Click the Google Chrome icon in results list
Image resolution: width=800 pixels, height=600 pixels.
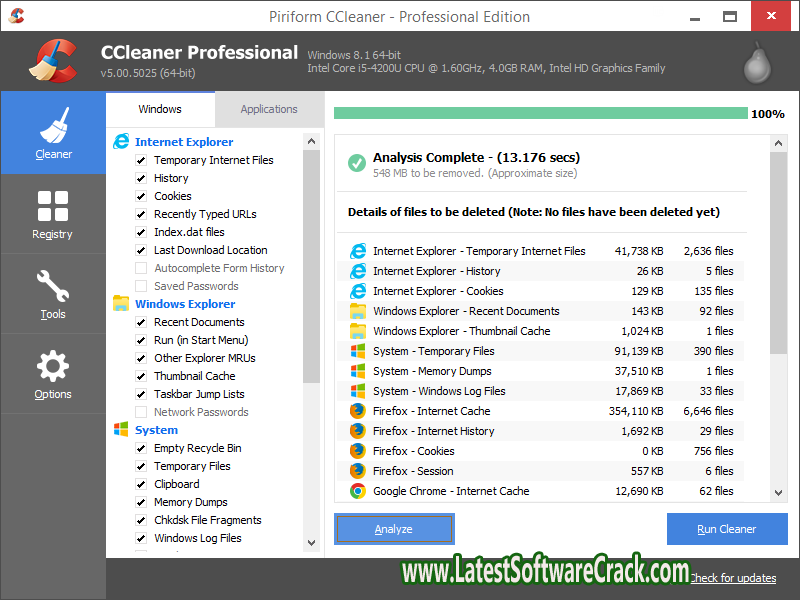tap(357, 491)
